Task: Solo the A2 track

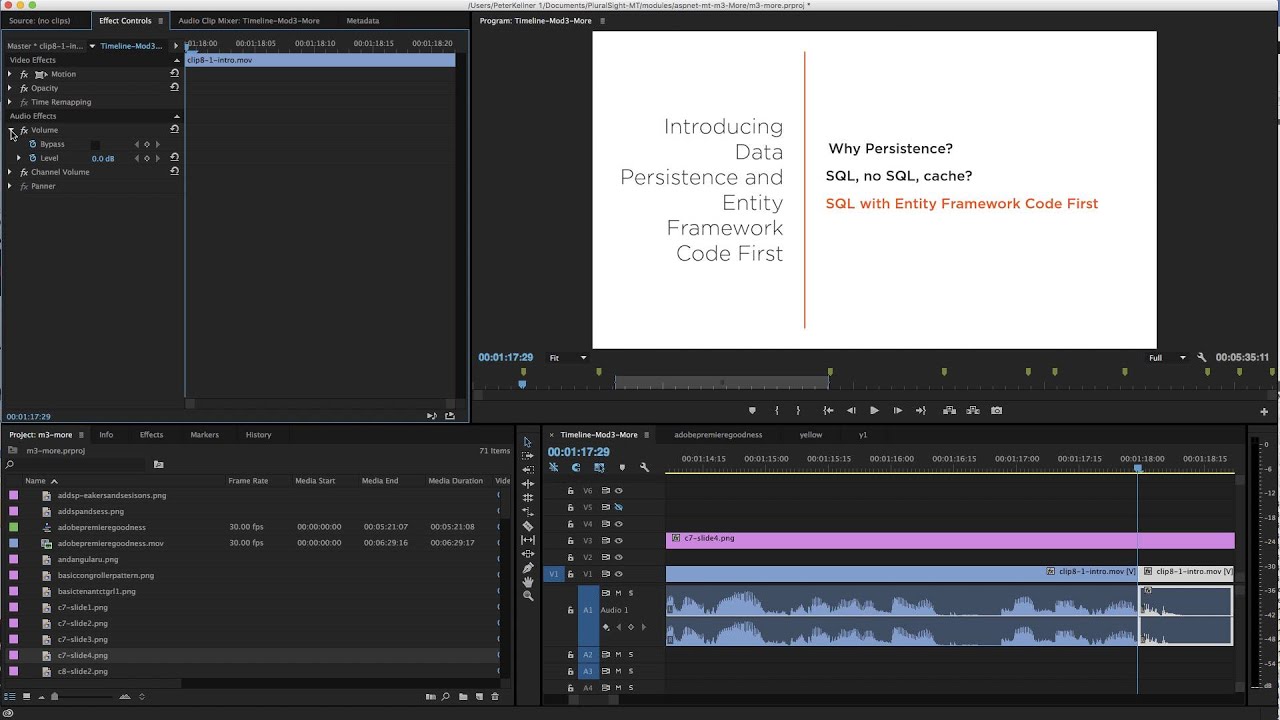Action: point(630,654)
